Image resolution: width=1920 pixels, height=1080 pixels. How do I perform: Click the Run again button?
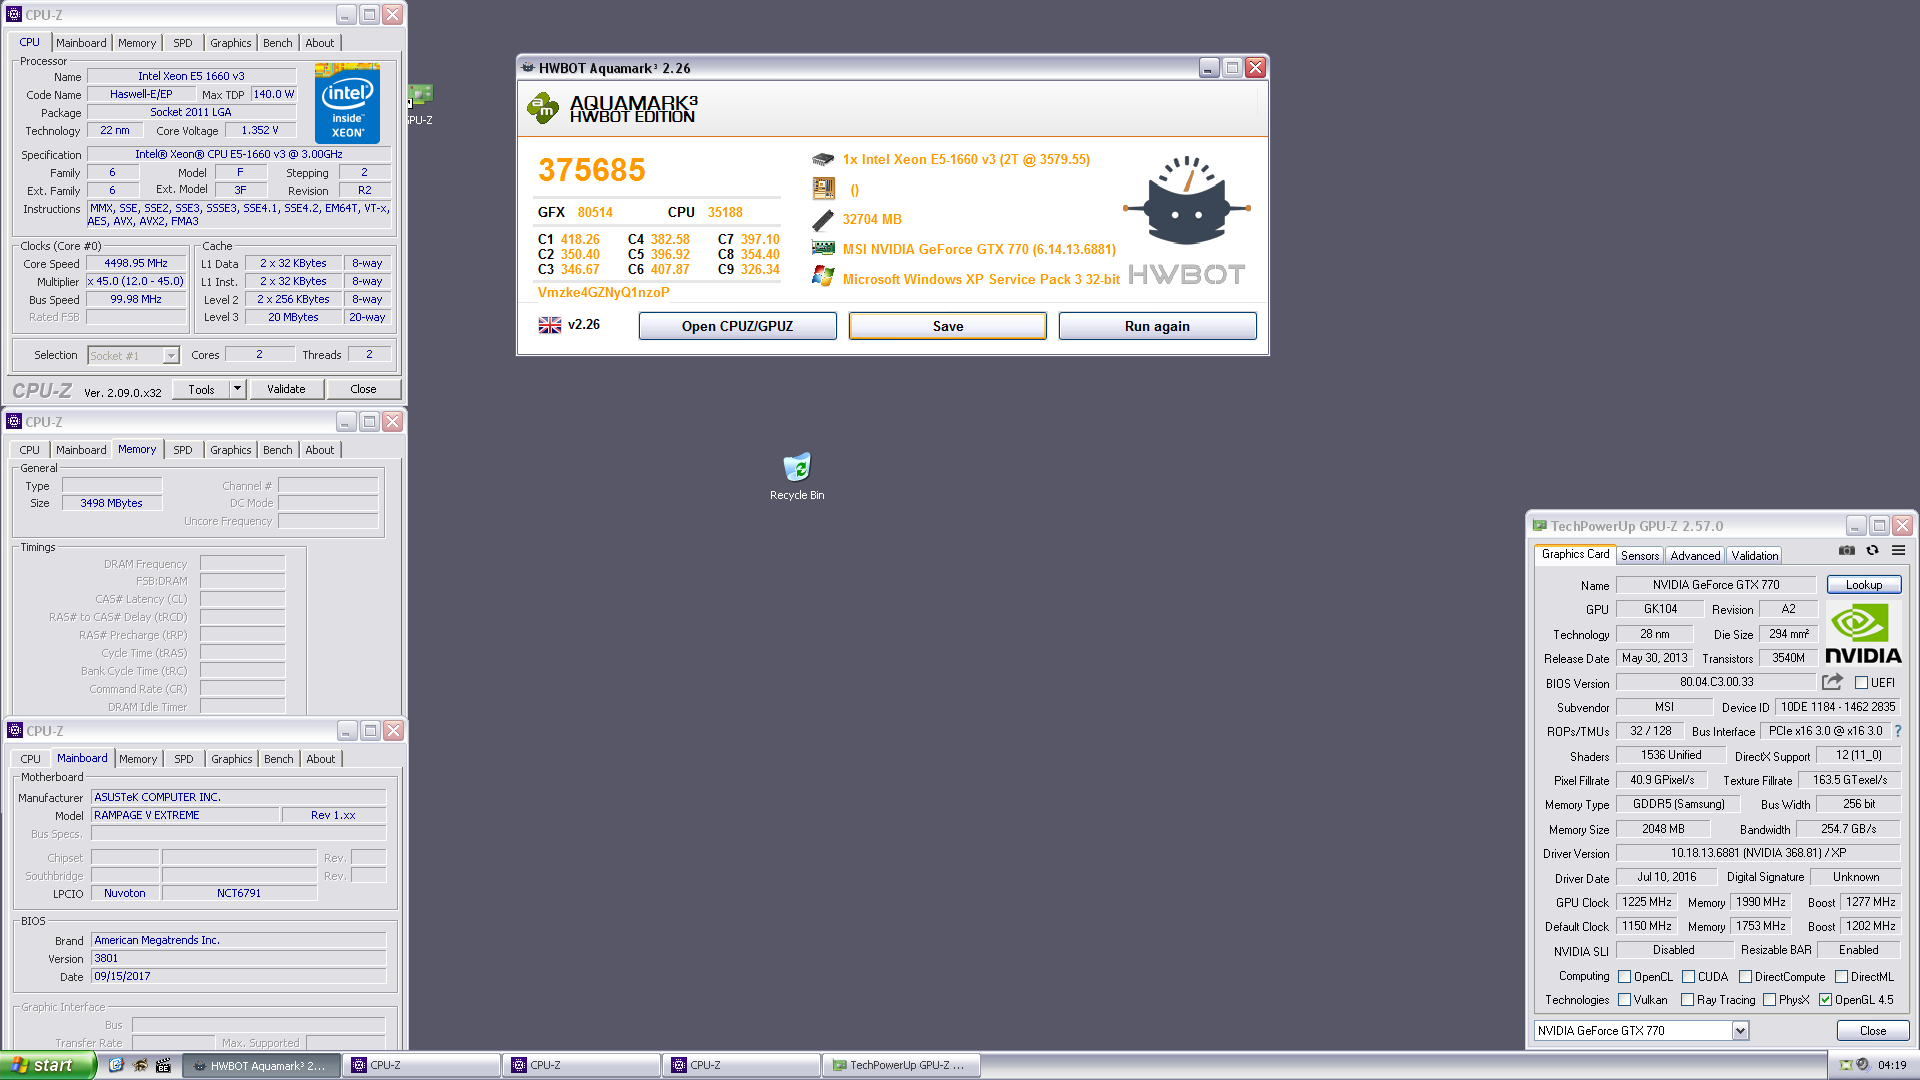pos(1157,326)
